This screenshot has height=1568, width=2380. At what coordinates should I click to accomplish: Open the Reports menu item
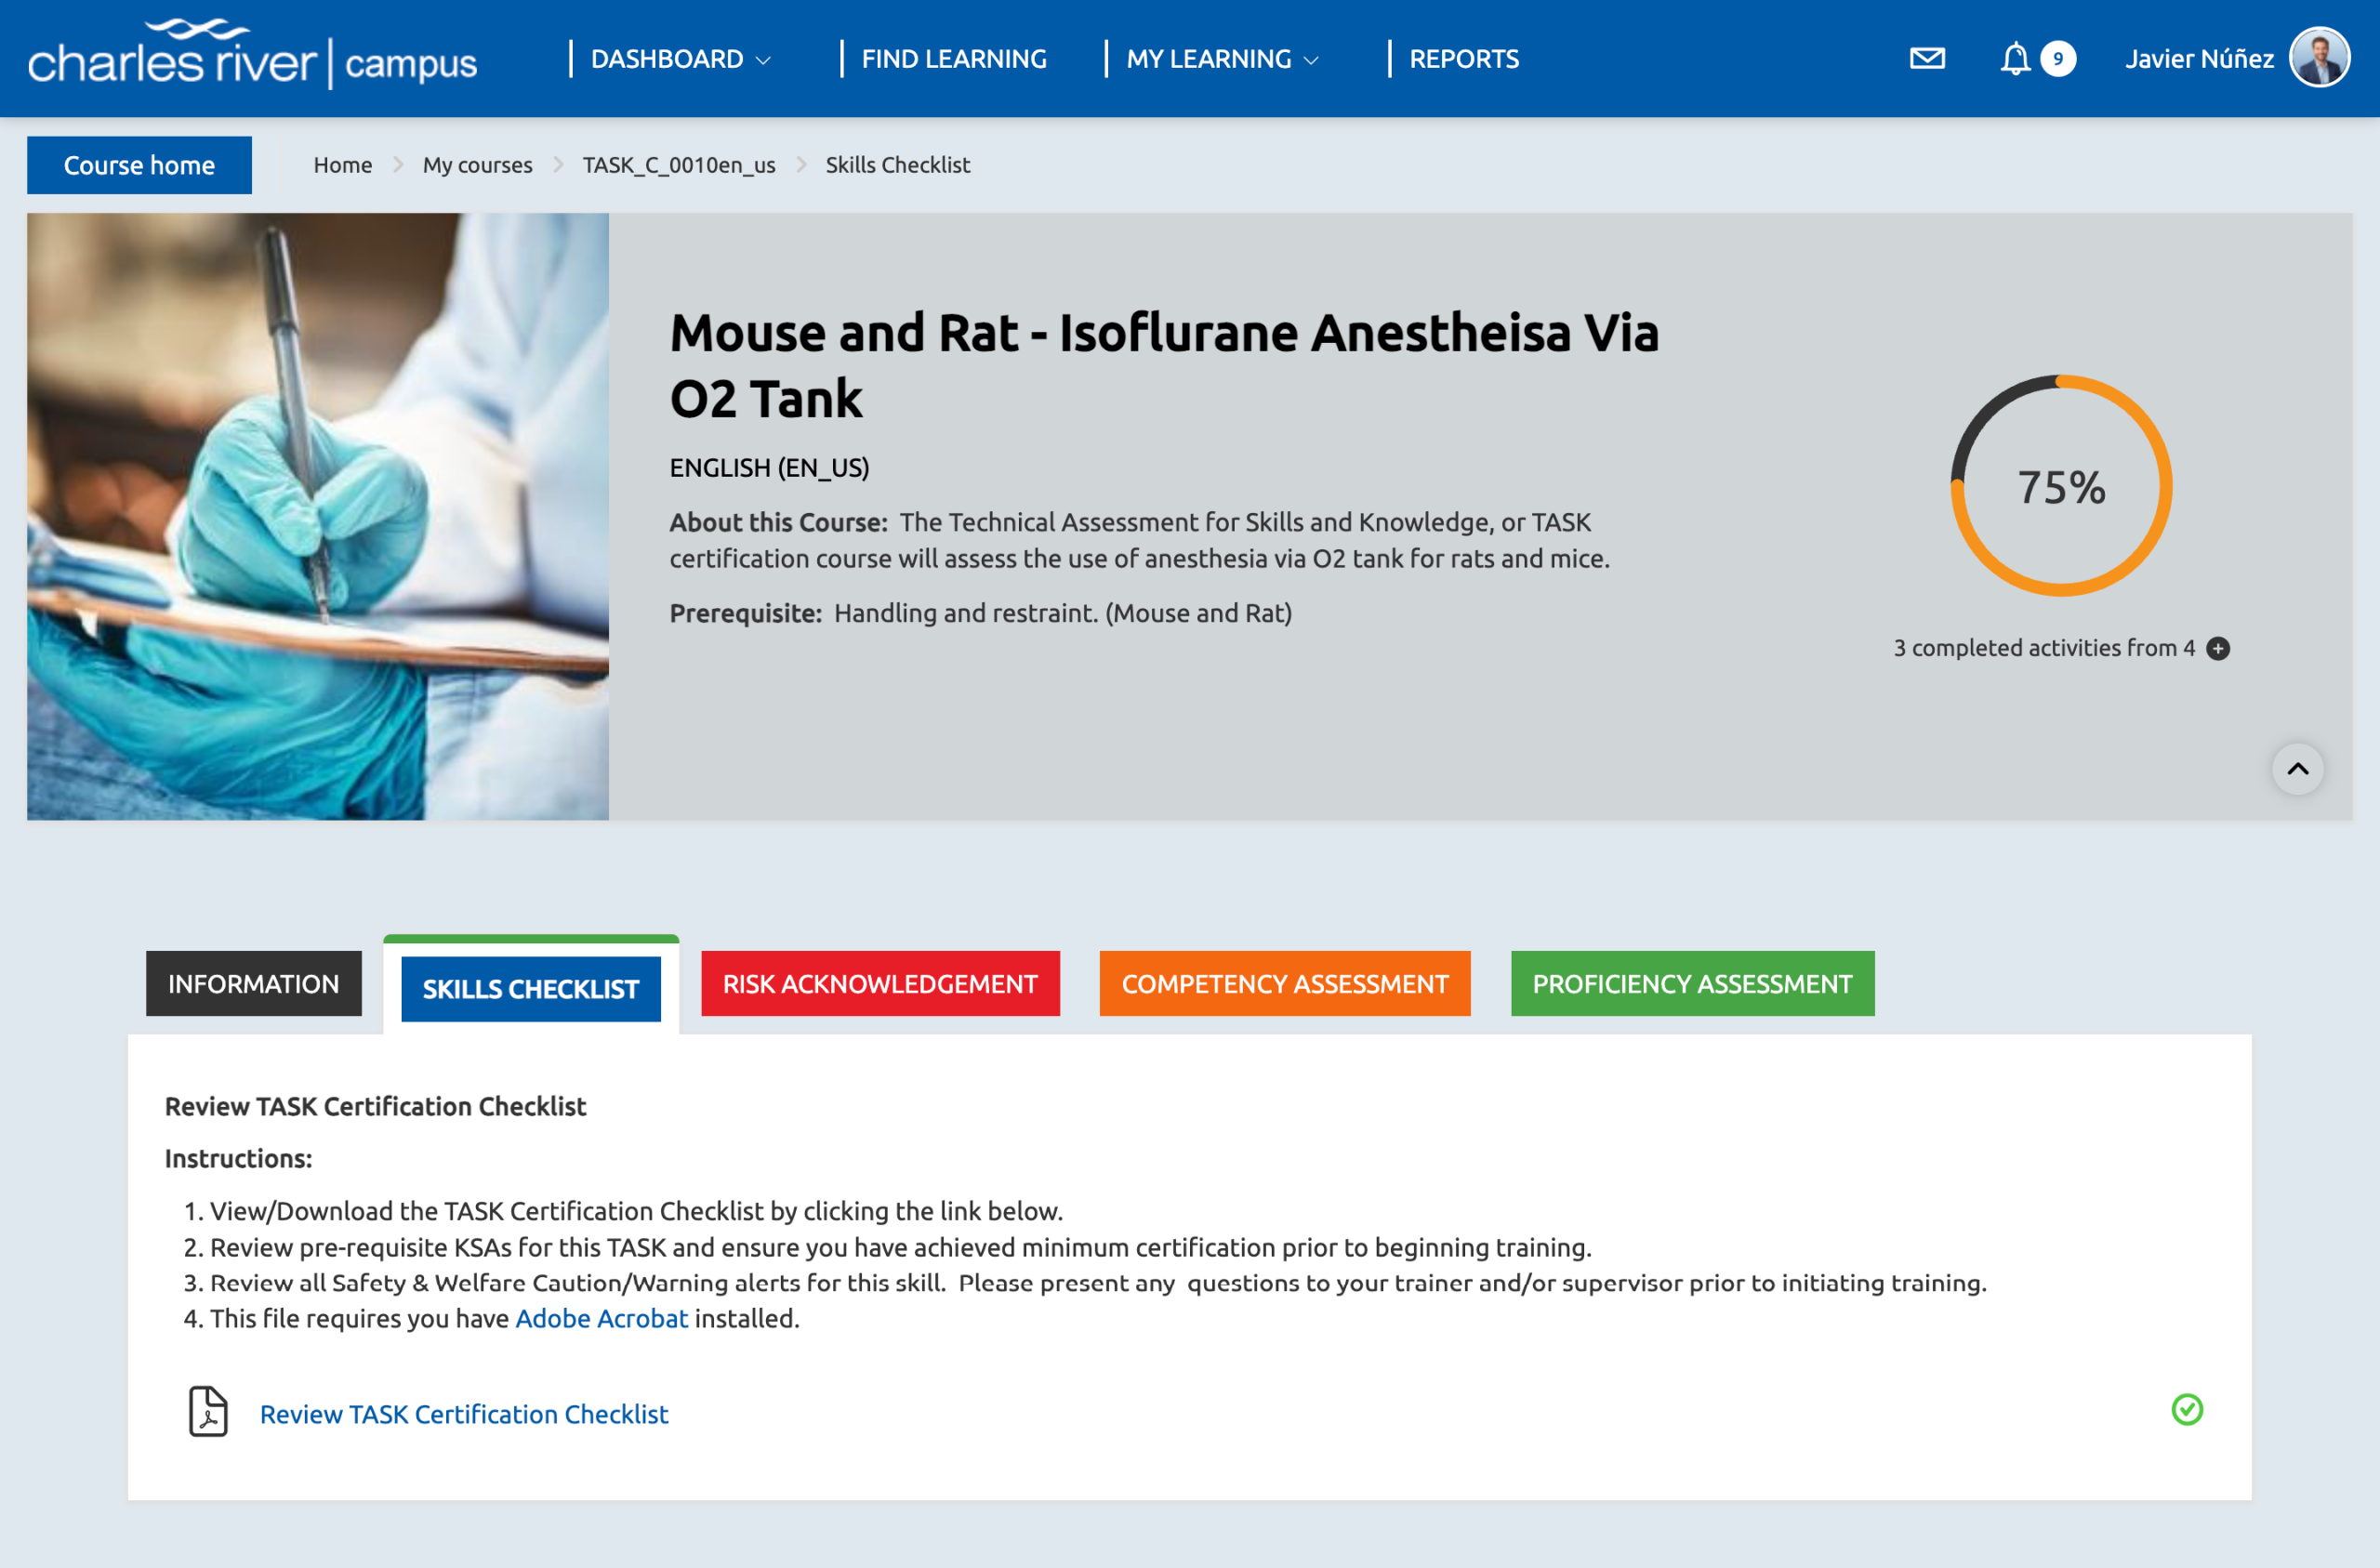point(1463,59)
